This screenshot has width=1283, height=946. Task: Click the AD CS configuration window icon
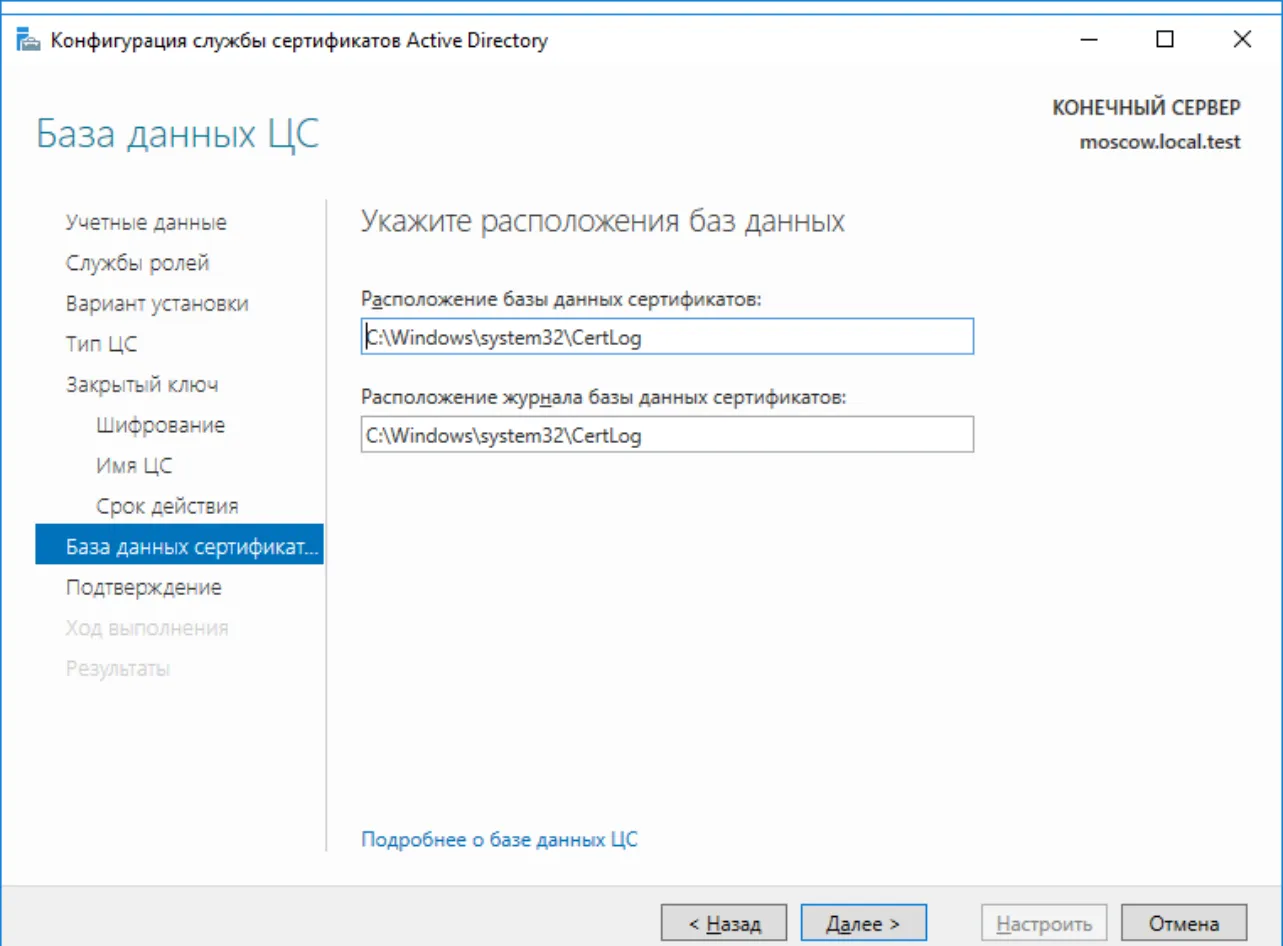29,41
